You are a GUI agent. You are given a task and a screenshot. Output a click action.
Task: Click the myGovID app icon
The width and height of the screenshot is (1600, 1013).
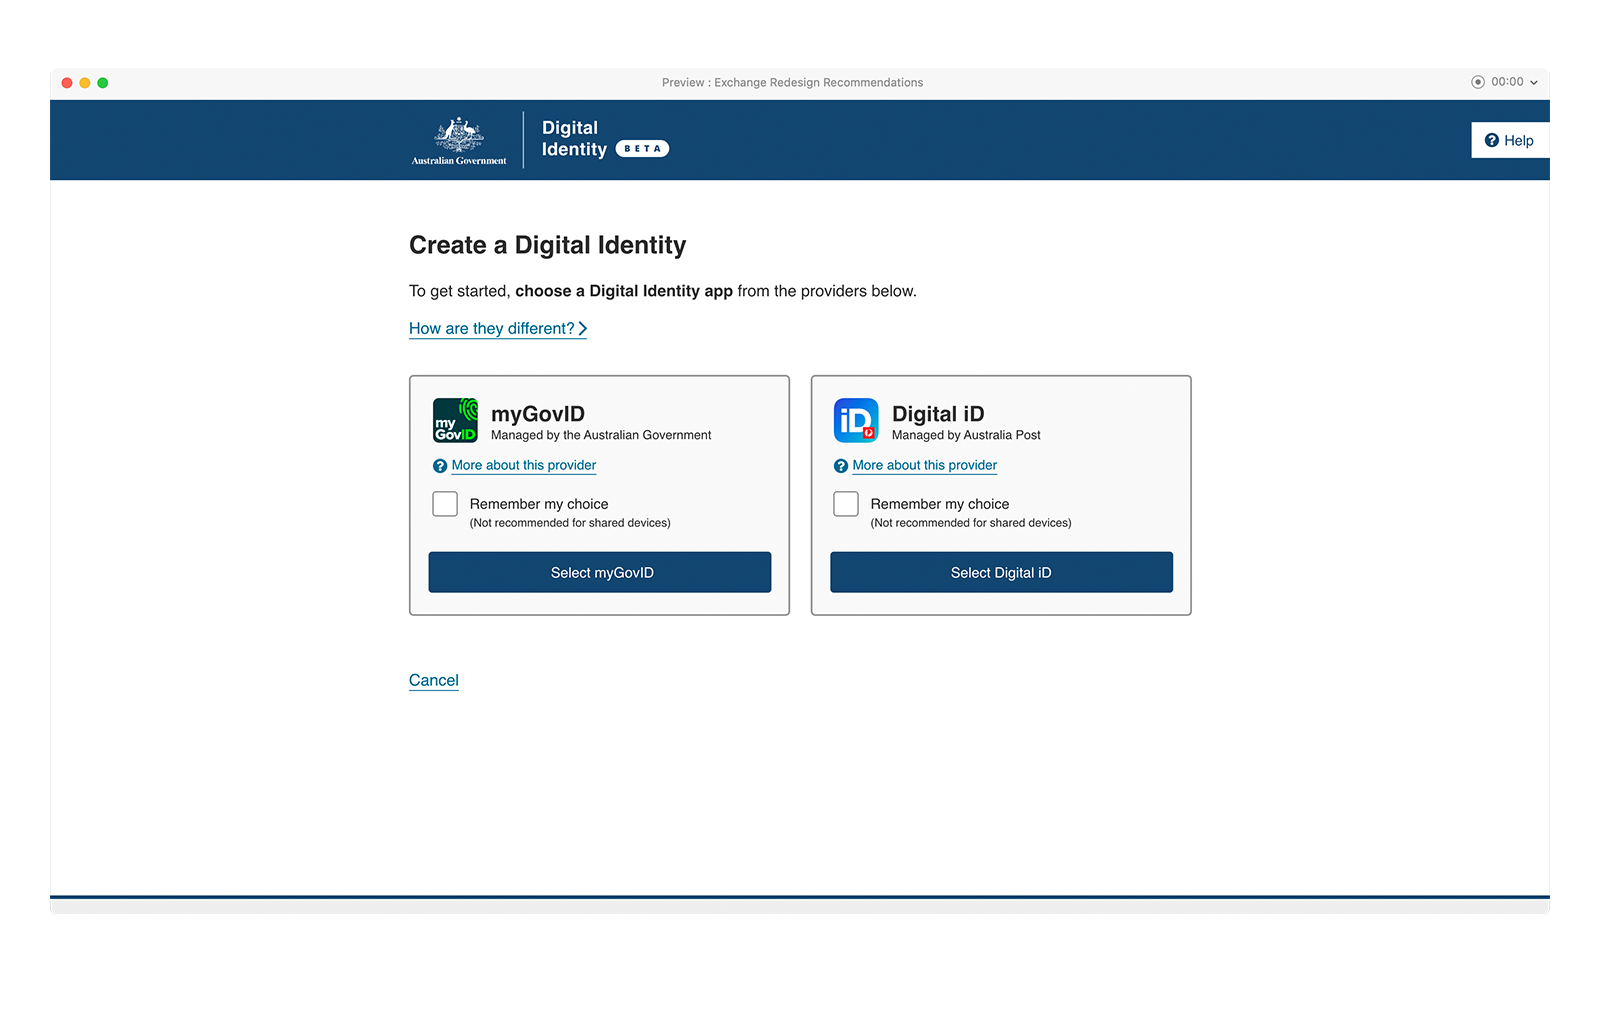(455, 420)
